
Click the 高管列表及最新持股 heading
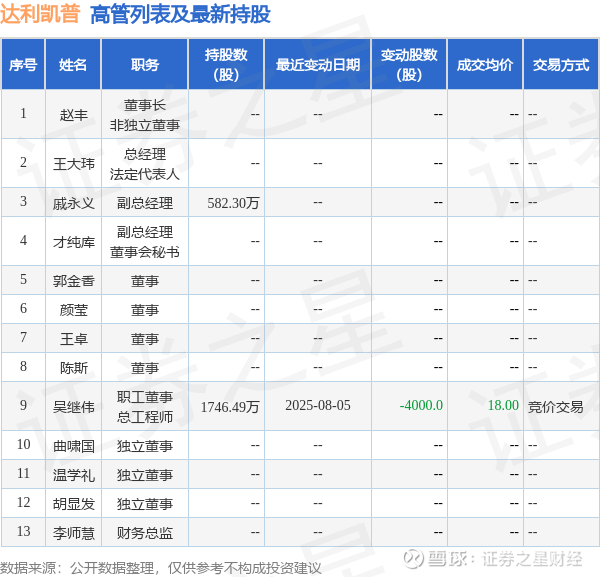180,15
